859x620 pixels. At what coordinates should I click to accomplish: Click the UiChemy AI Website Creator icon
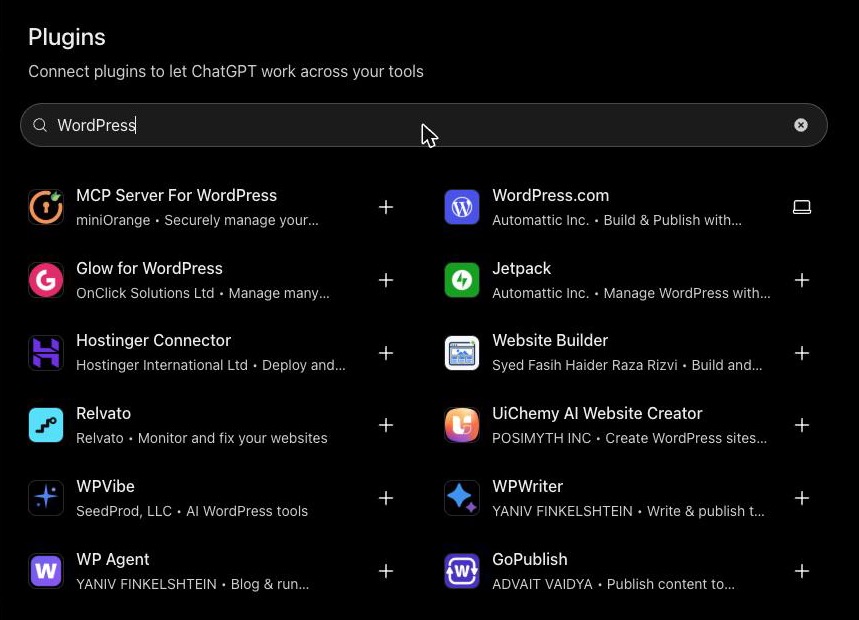(462, 425)
